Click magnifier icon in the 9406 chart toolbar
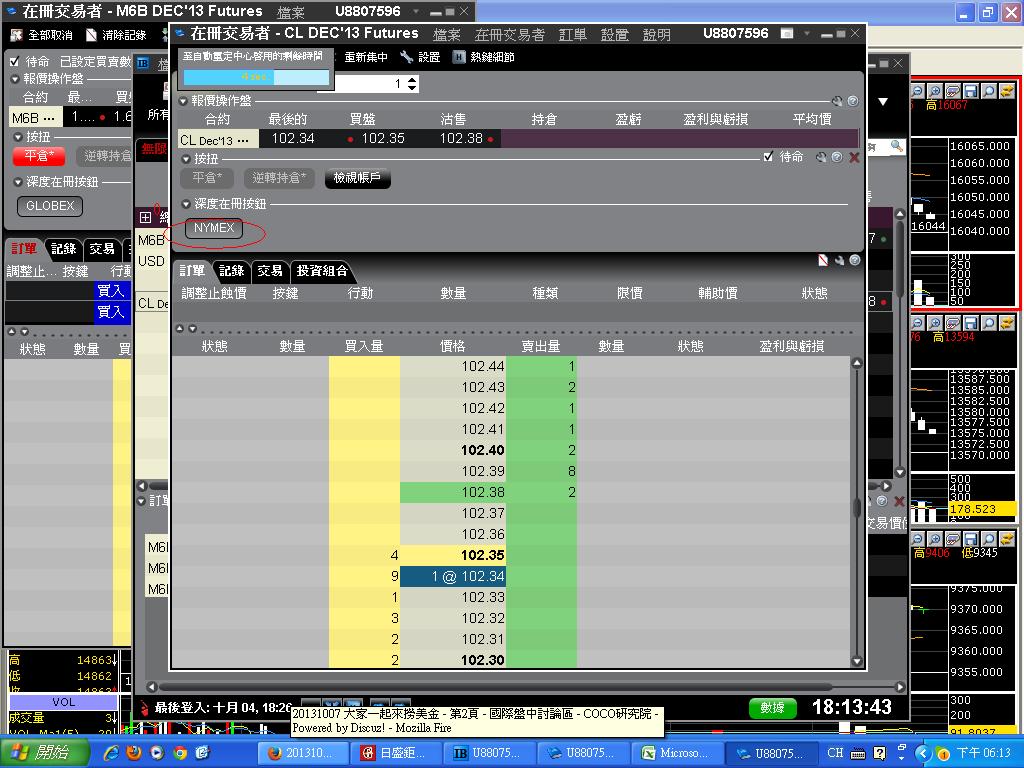 click(989, 539)
